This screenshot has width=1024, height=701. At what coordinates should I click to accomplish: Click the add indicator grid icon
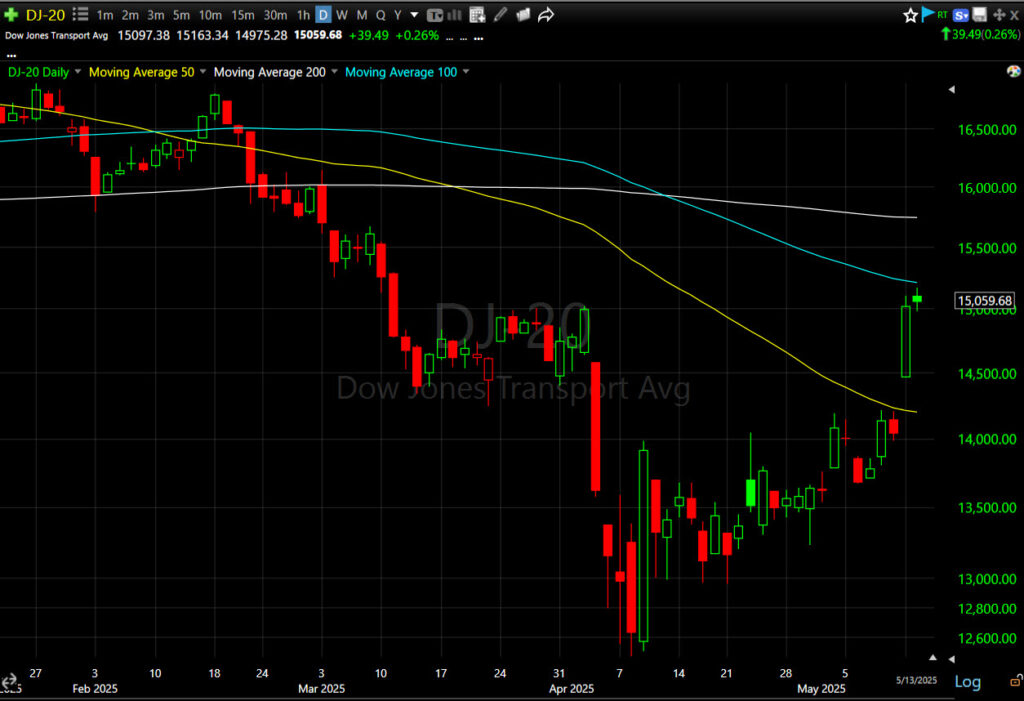click(x=477, y=14)
